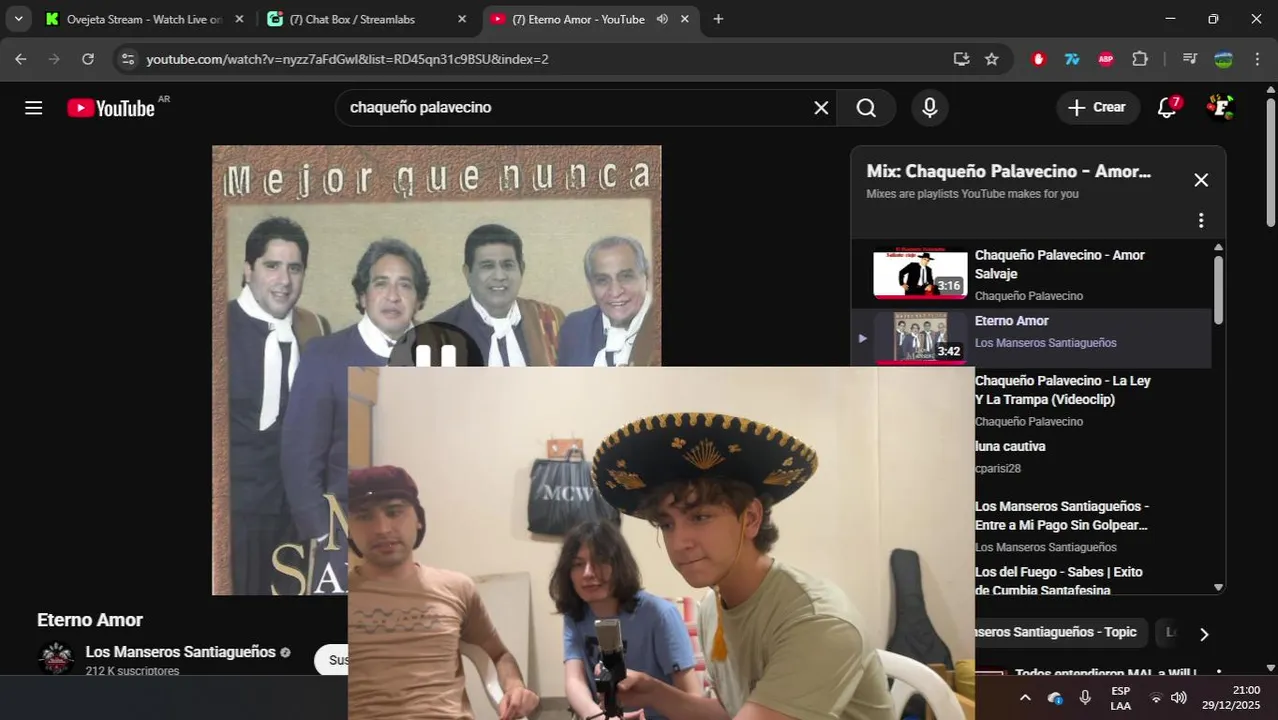Viewport: 1278px width, 720px height.
Task: Play La Ley Y La Trampa (Videoclip) entry
Action: click(x=1063, y=390)
